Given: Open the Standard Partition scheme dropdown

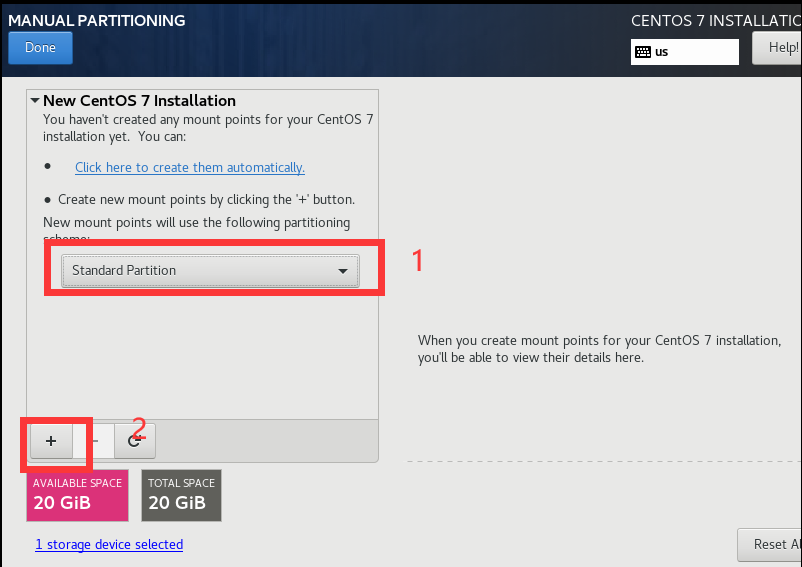Looking at the screenshot, I should click(x=210, y=270).
